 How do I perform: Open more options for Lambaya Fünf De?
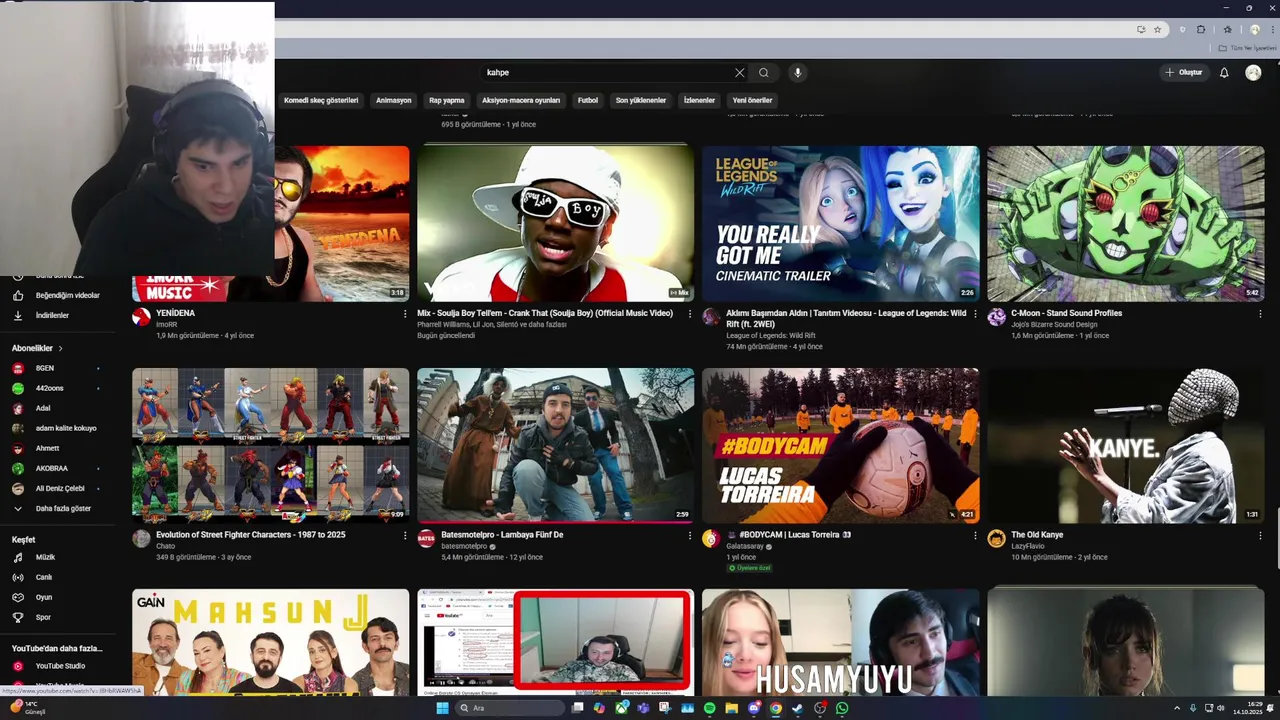[x=689, y=536]
